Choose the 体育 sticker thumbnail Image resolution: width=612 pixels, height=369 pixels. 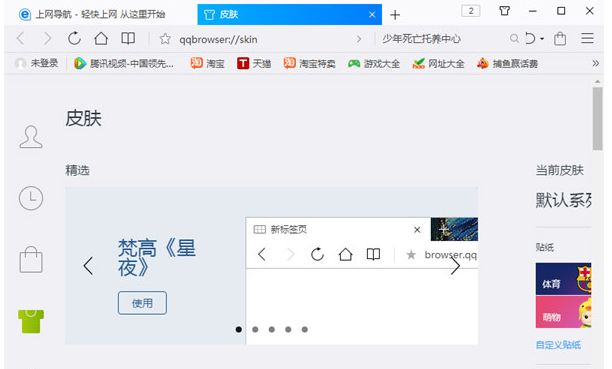[563, 279]
